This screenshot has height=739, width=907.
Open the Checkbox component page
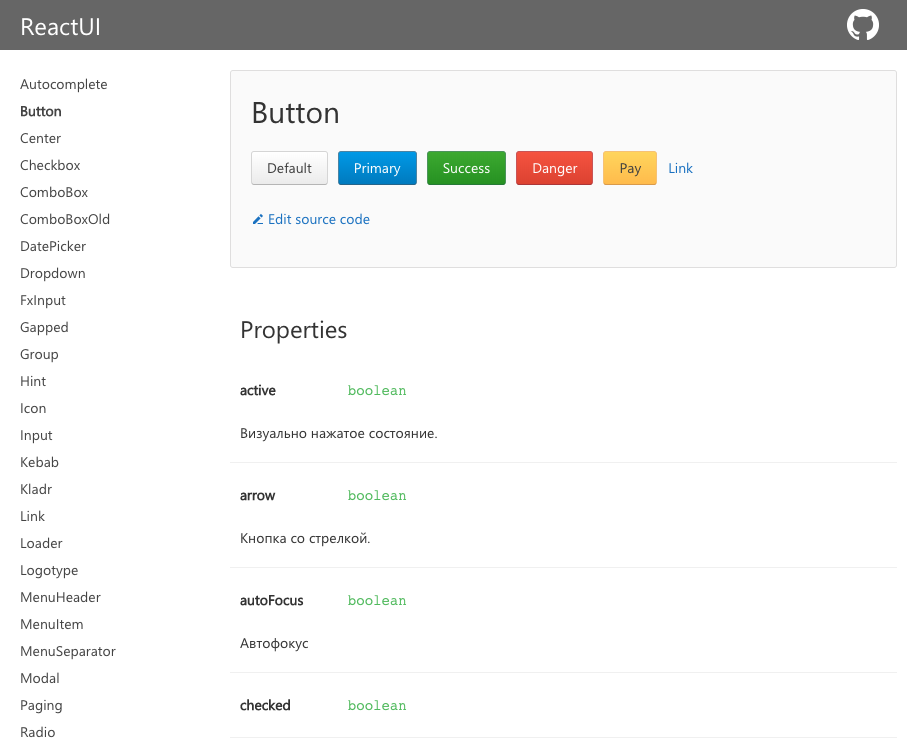pyautogui.click(x=50, y=165)
